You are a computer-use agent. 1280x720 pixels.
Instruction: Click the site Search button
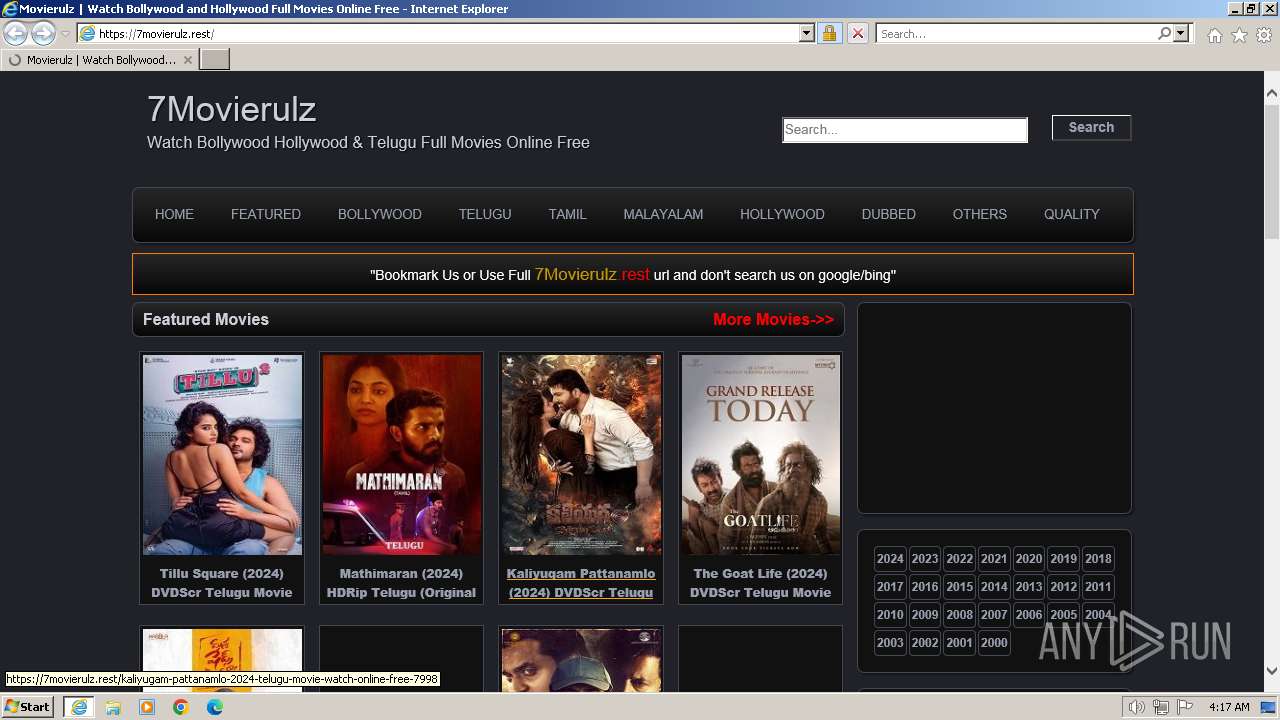point(1091,128)
